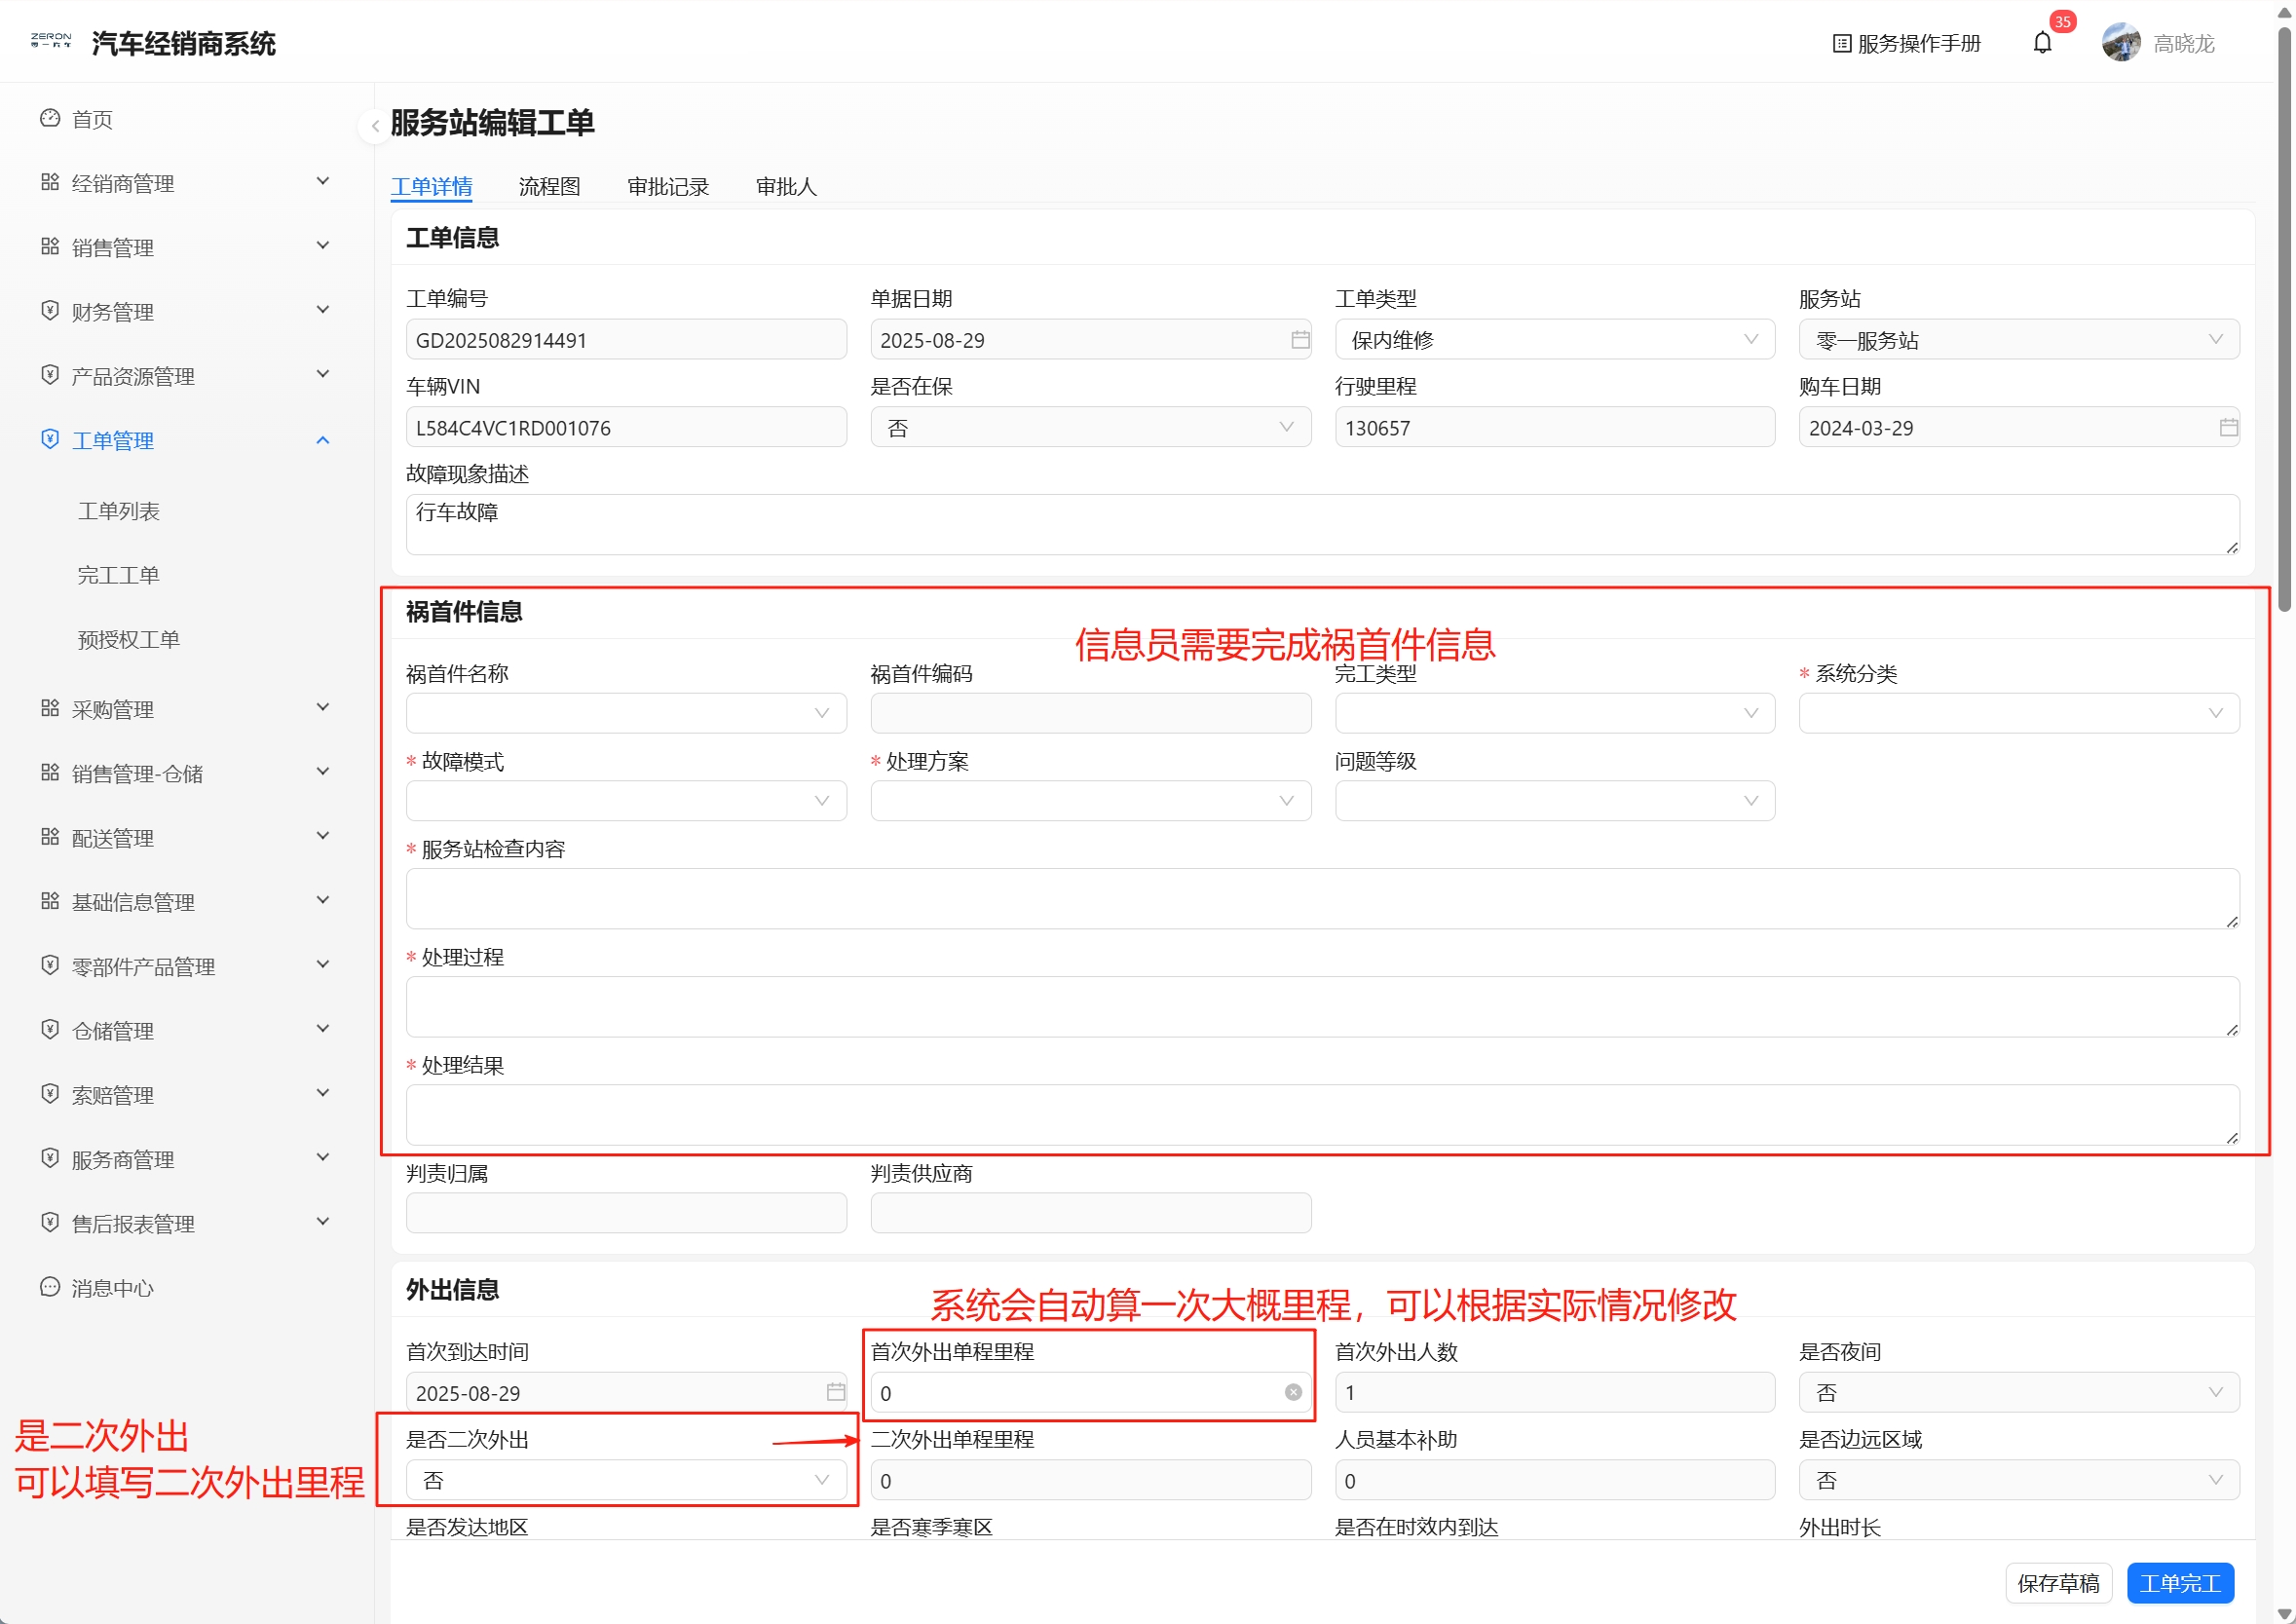Click the 零部件产品管理 shield icon

(x=50, y=965)
